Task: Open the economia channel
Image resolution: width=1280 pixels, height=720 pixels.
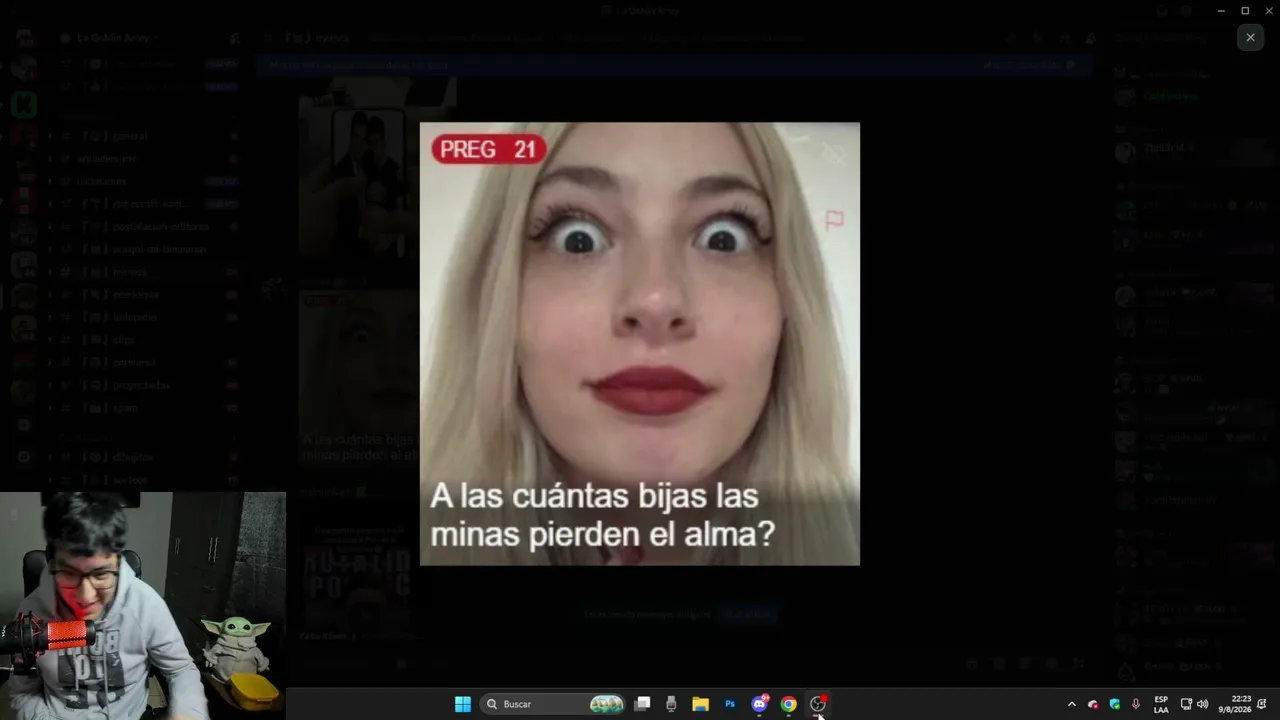Action: click(145, 295)
